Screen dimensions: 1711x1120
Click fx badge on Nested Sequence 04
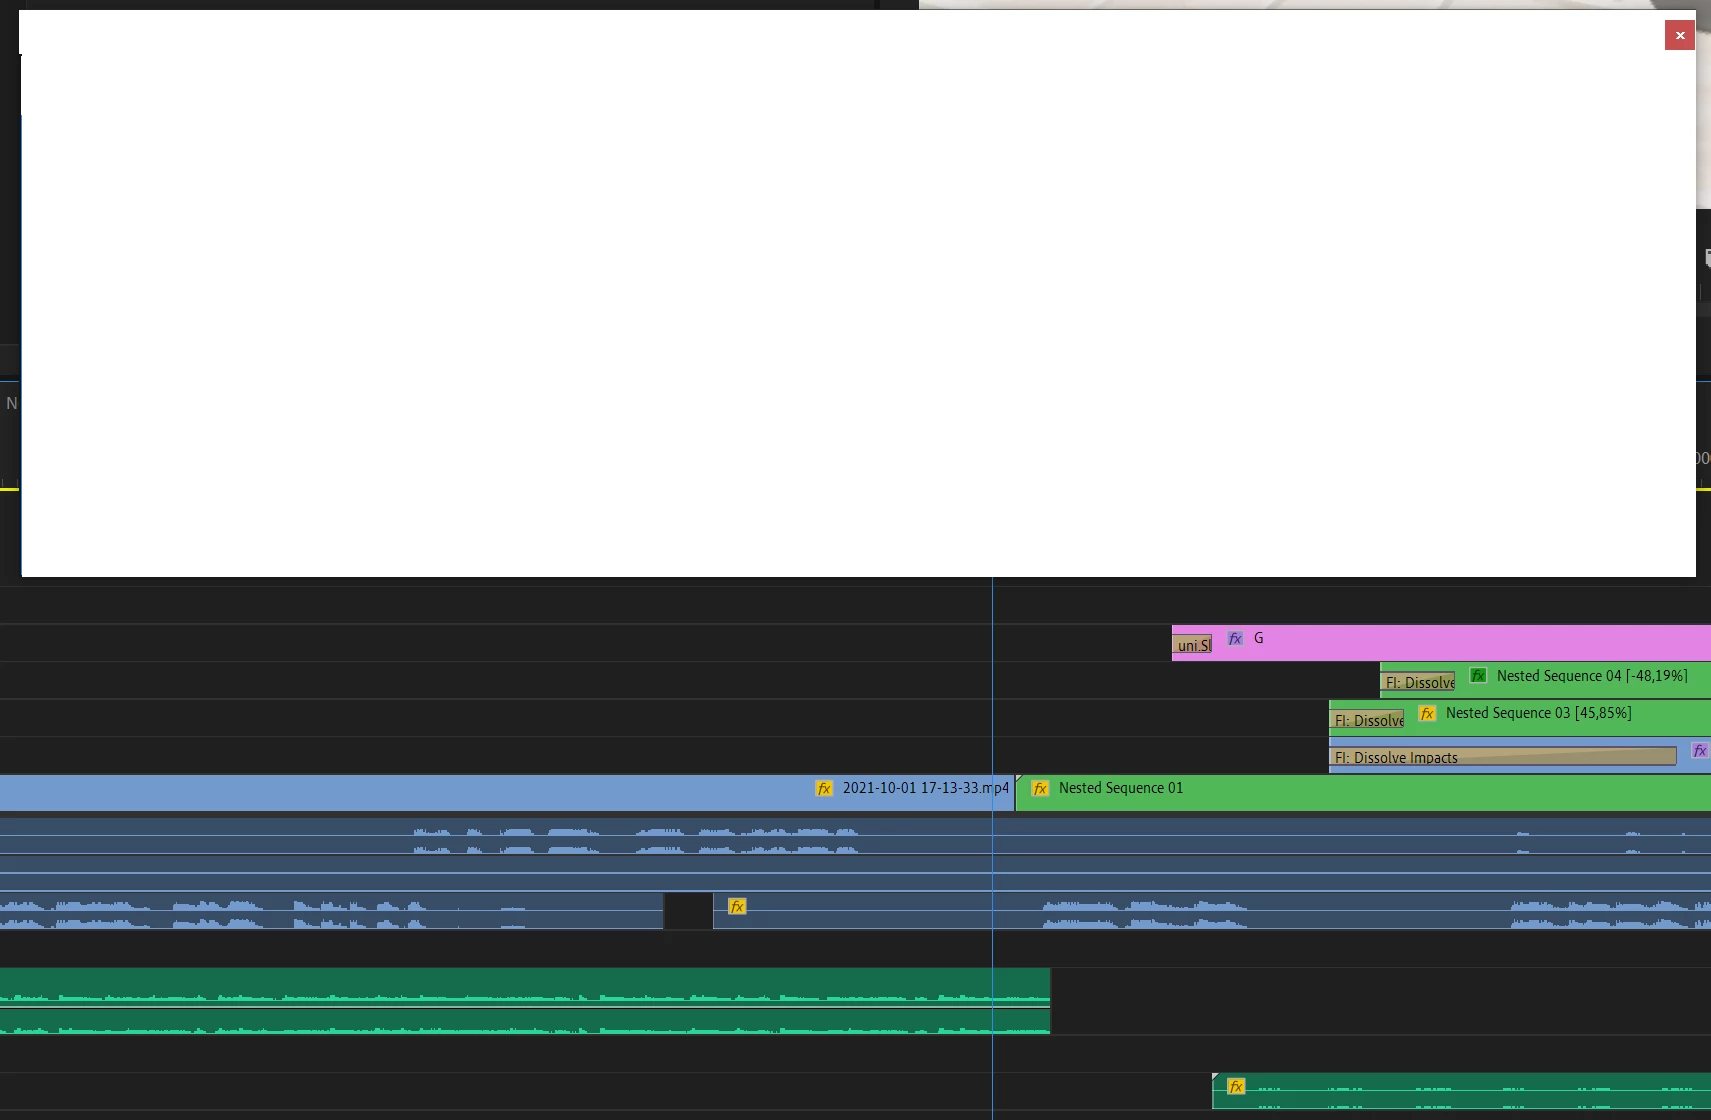tap(1478, 676)
